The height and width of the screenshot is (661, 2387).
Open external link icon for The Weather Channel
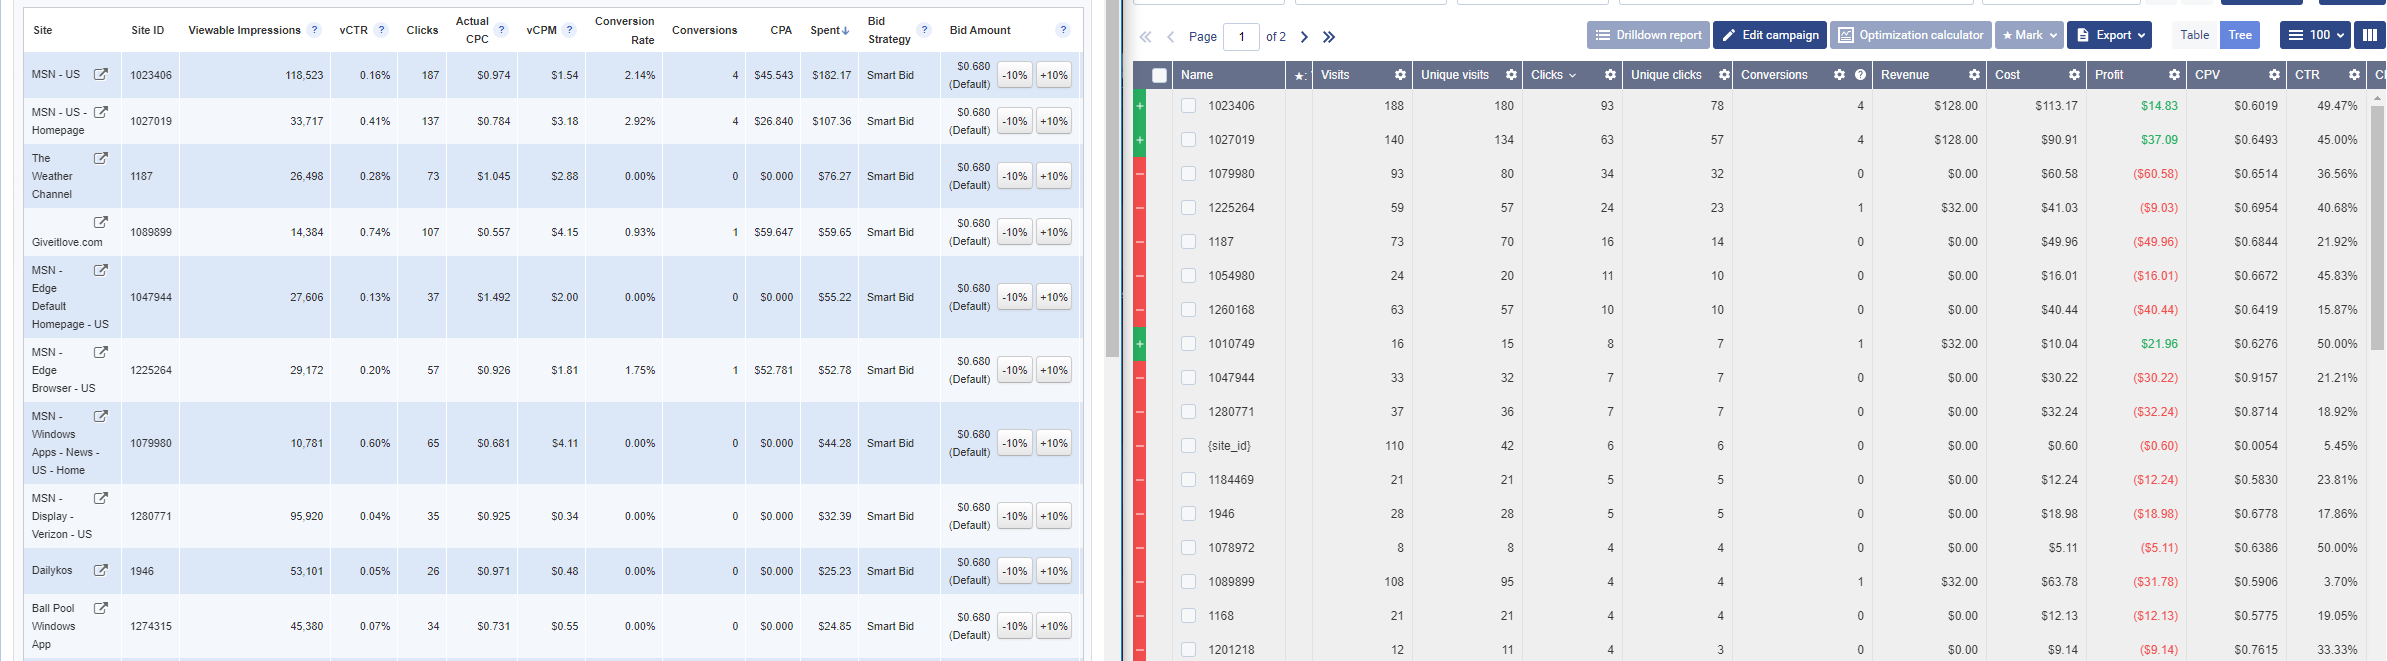tap(101, 158)
